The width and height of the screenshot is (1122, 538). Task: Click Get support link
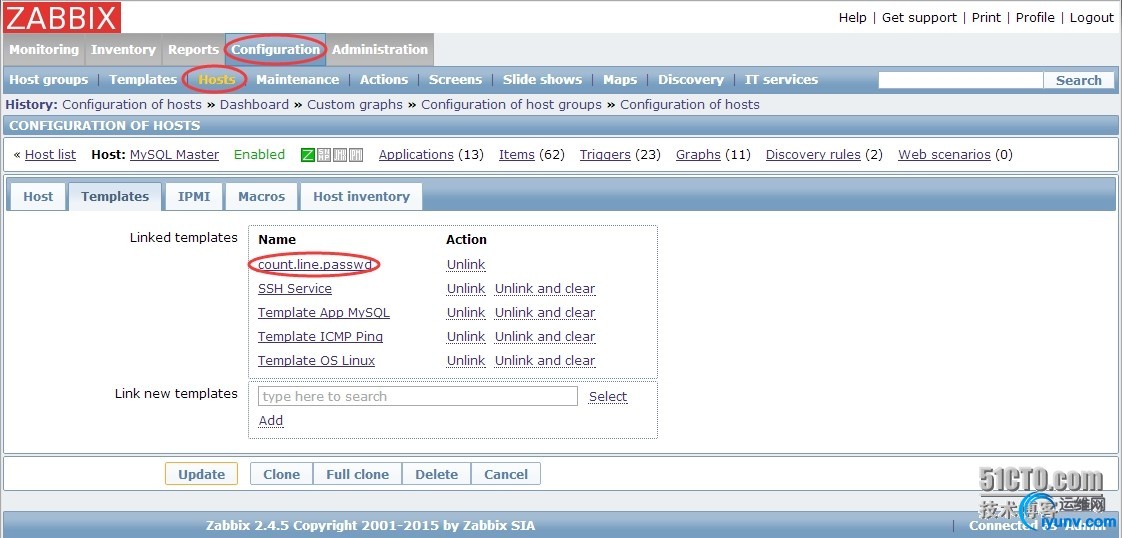tap(919, 18)
